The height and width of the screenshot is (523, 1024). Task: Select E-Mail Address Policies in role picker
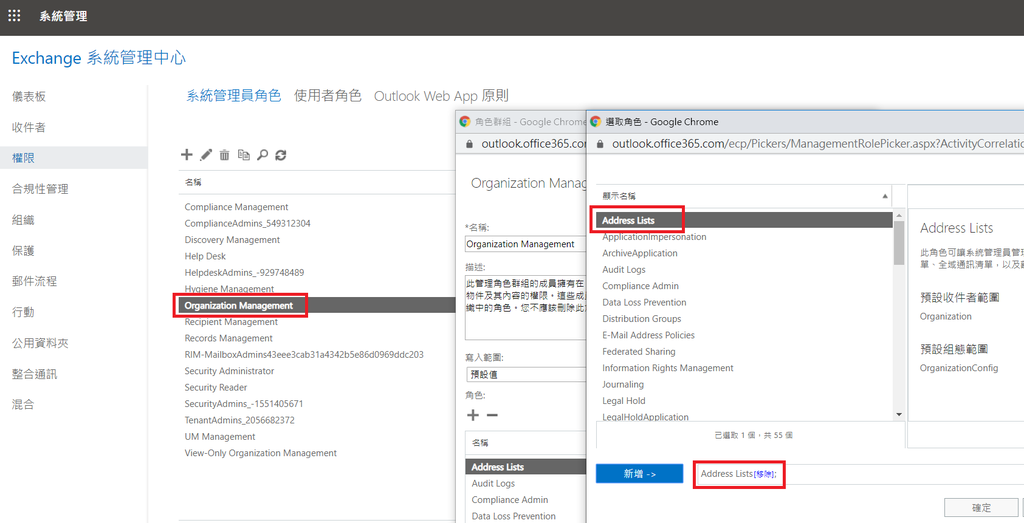(x=648, y=335)
